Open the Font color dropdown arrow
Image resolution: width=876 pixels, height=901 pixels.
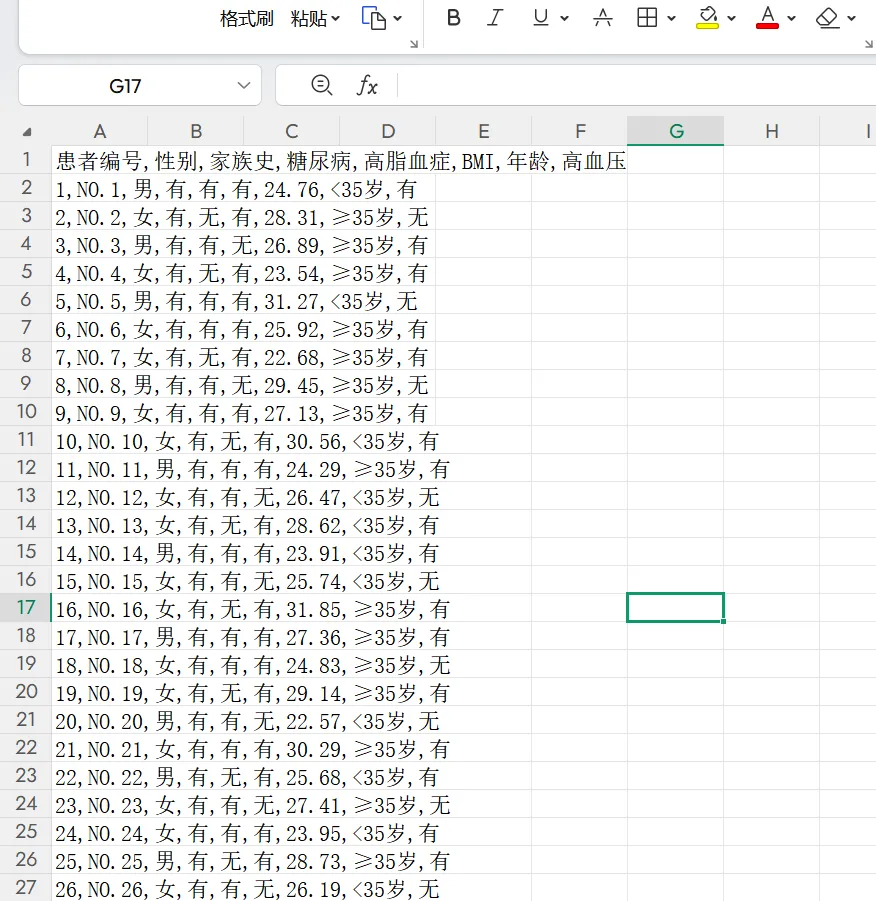(x=792, y=19)
